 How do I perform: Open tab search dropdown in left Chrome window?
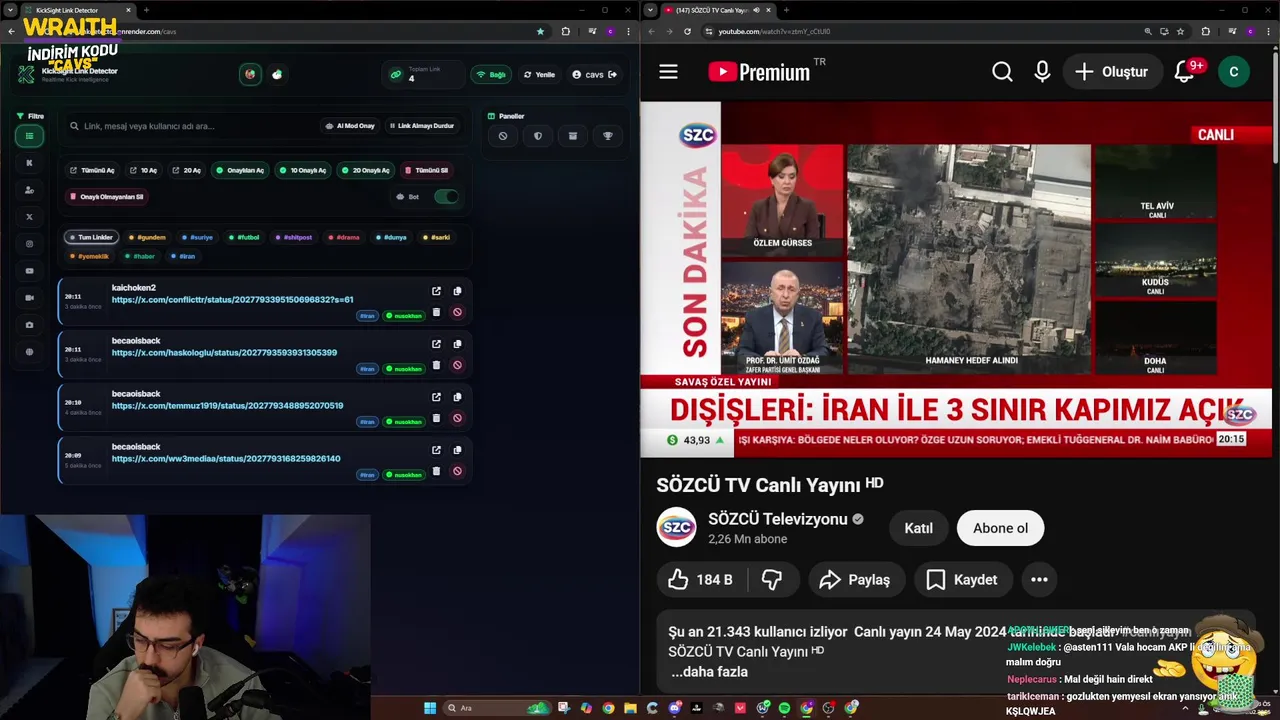click(11, 10)
